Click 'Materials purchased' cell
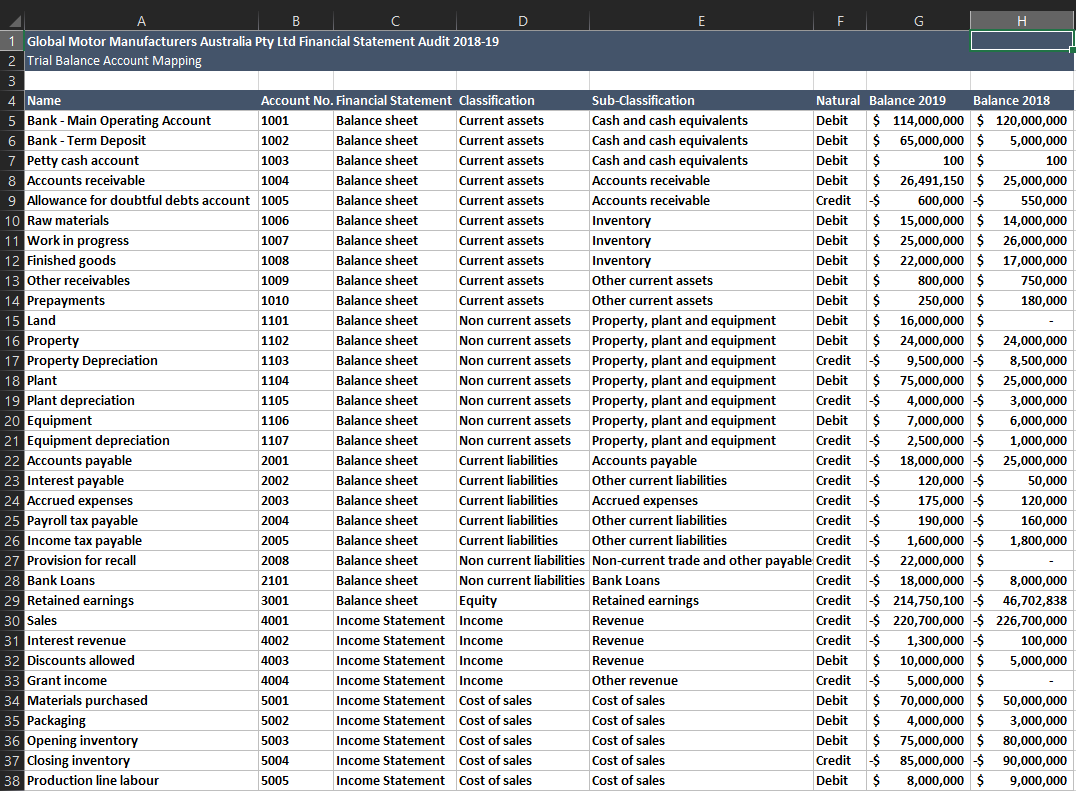The width and height of the screenshot is (1076, 791). 141,701
